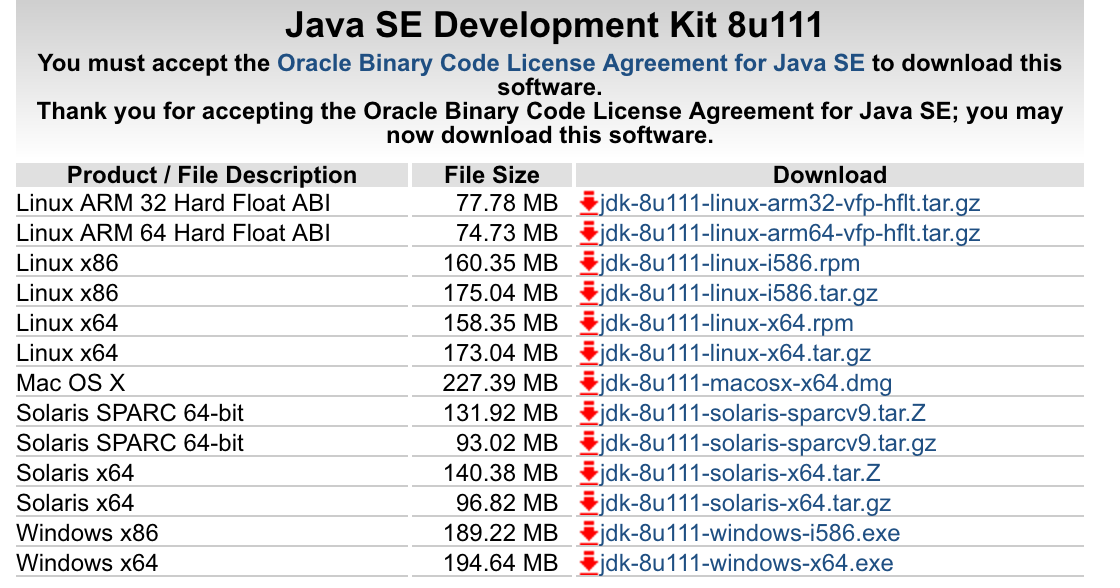Click red download icon beside macosx-x64.dmg
This screenshot has width=1120, height=588.
[589, 384]
